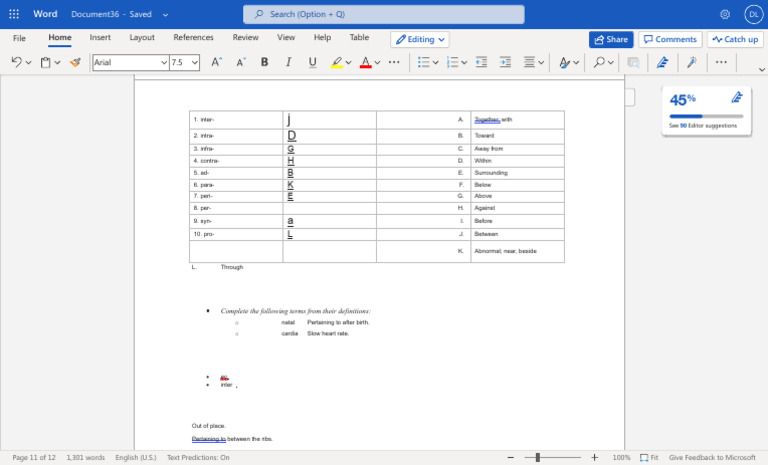Viewport: 768px width, 465px height.
Task: Select the Format Painter icon
Action: point(75,62)
